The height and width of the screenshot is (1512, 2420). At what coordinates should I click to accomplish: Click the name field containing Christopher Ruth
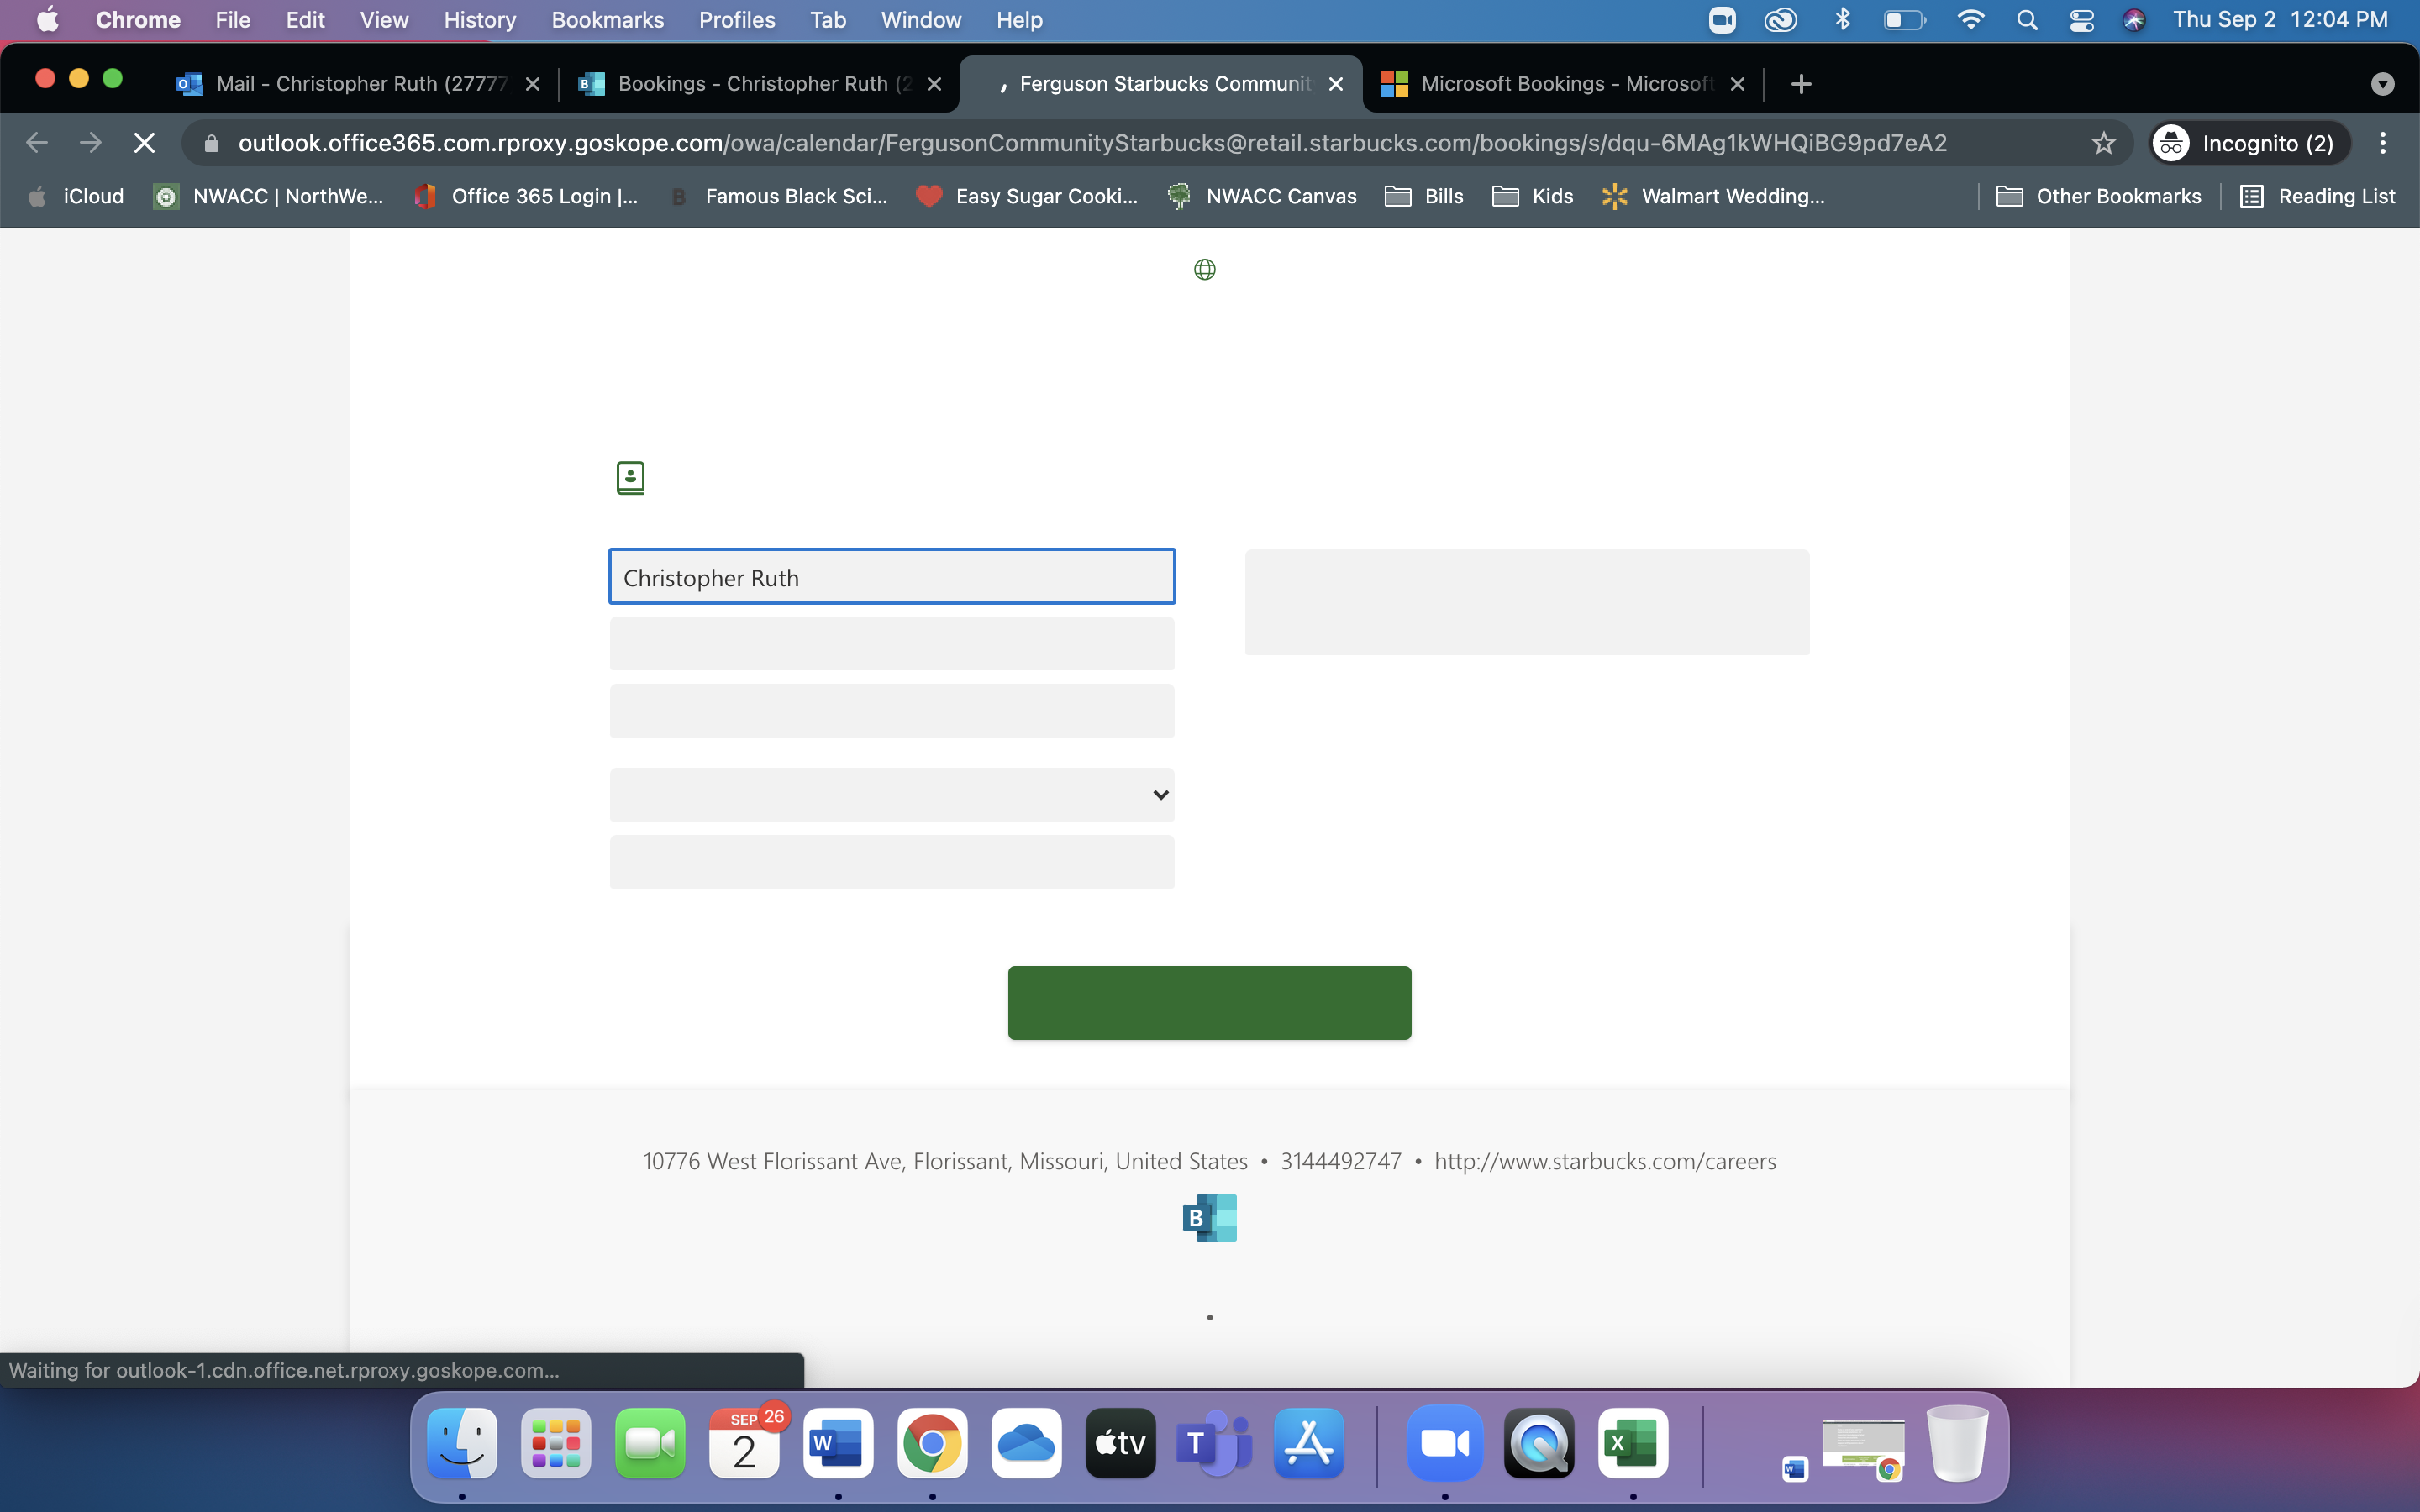pyautogui.click(x=892, y=577)
